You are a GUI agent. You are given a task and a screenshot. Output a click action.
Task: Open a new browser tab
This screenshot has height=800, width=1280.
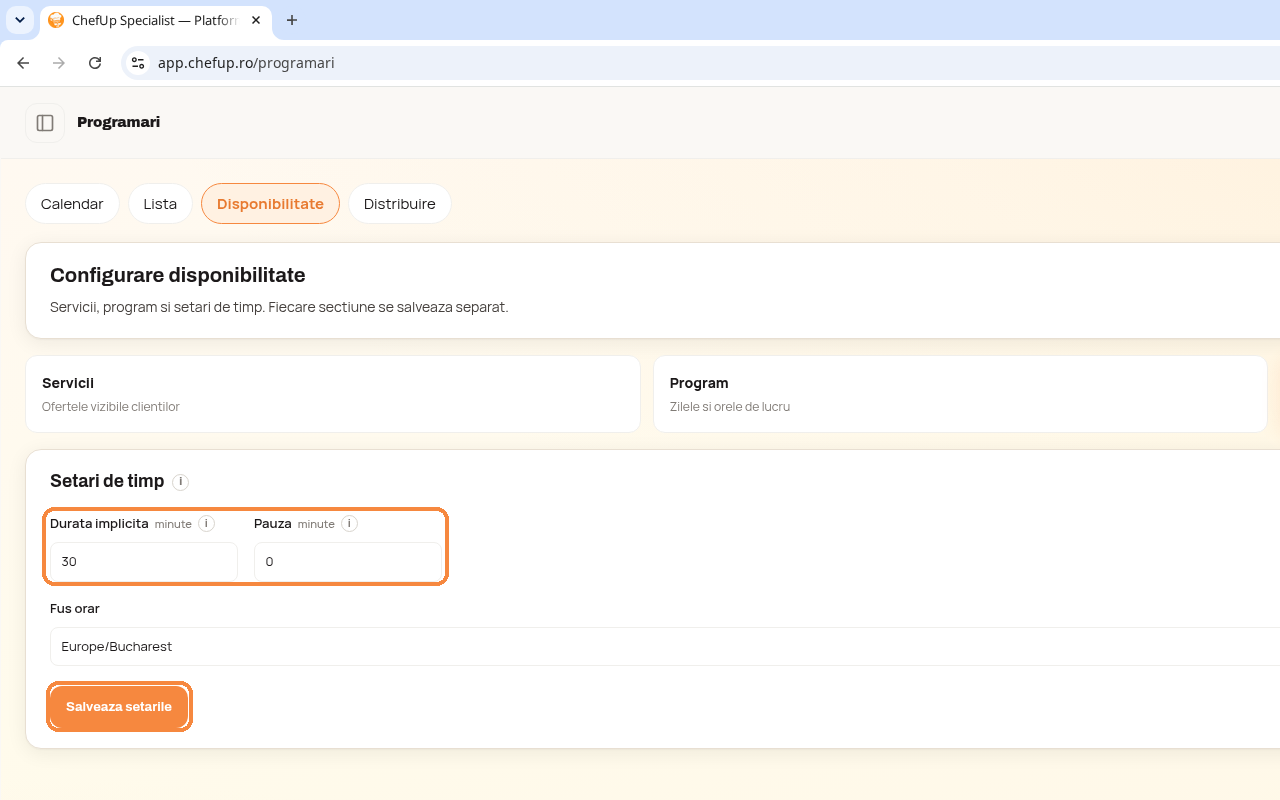point(292,20)
